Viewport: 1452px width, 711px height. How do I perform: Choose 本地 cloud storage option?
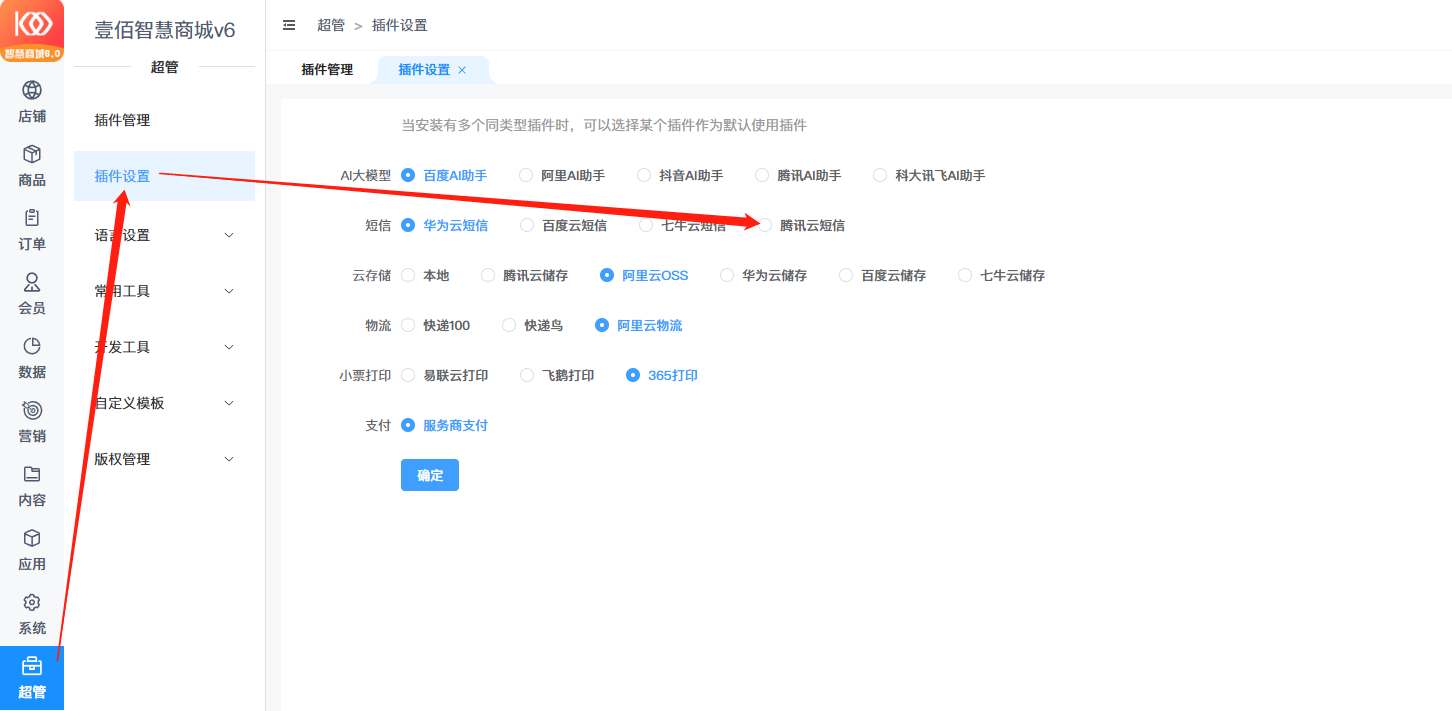[408, 275]
